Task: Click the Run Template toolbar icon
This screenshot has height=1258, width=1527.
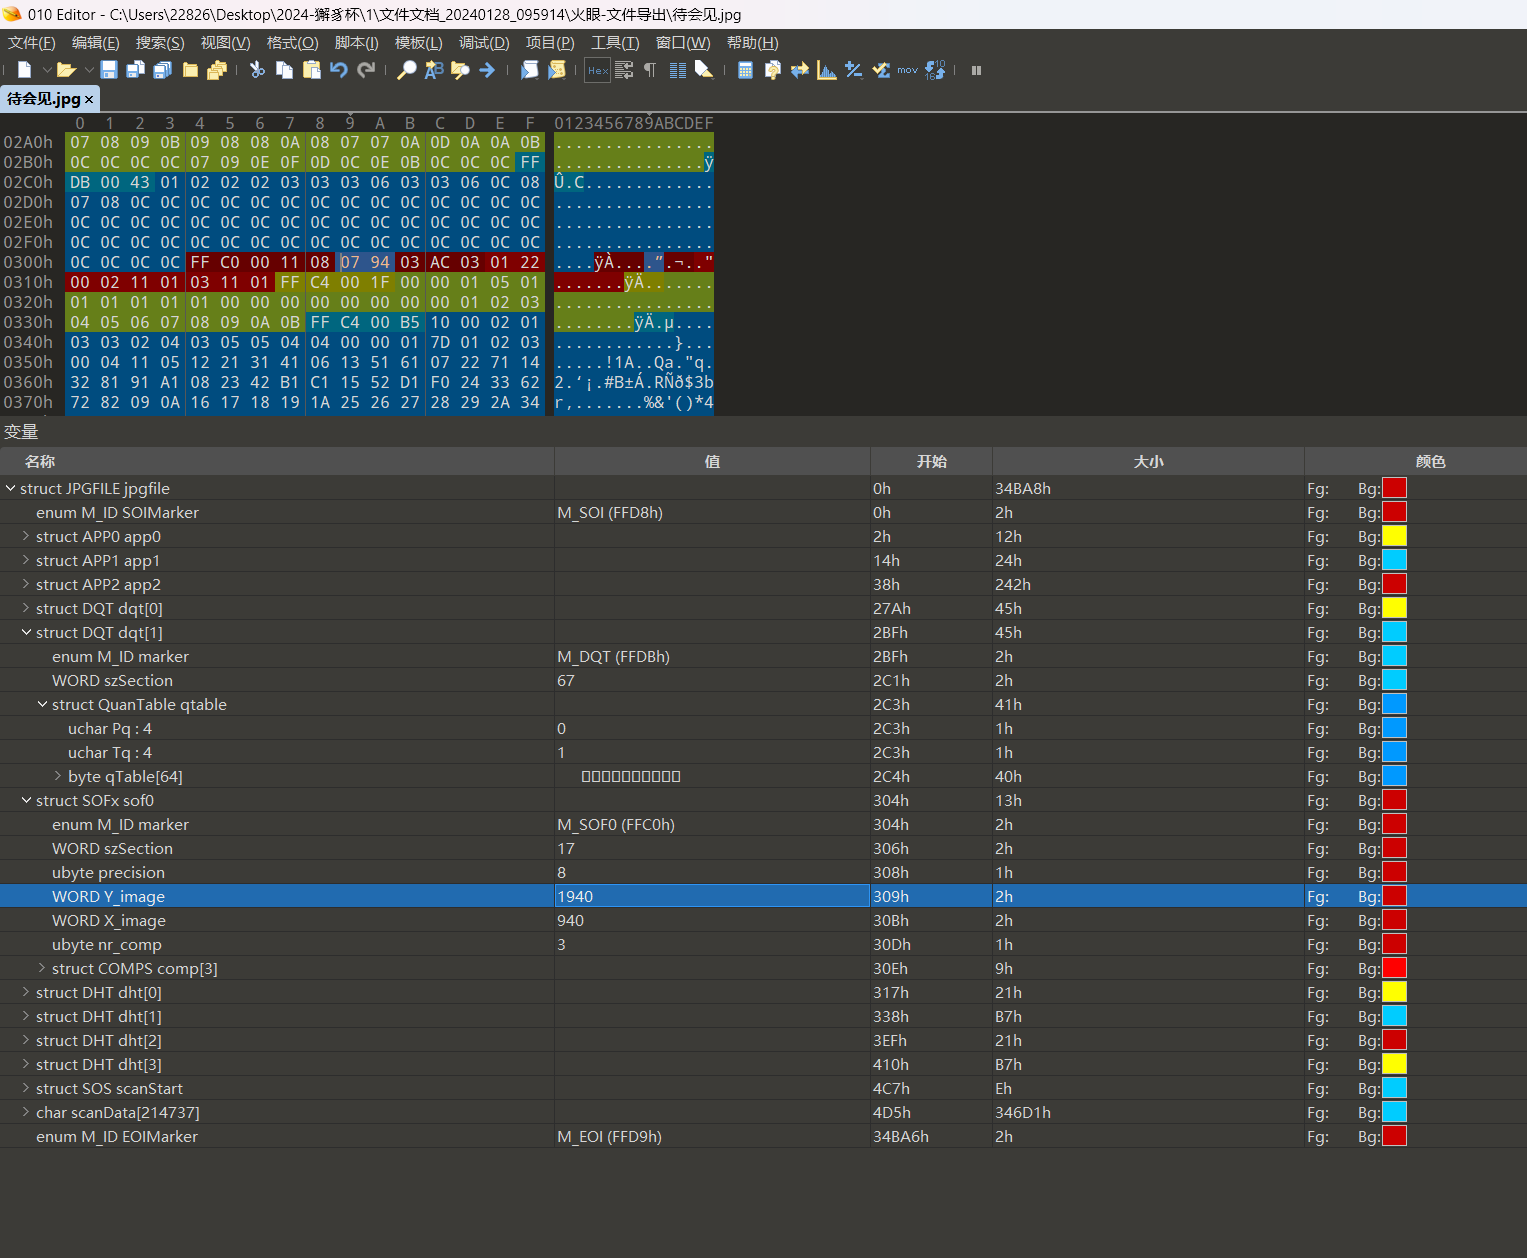Action: coord(557,70)
